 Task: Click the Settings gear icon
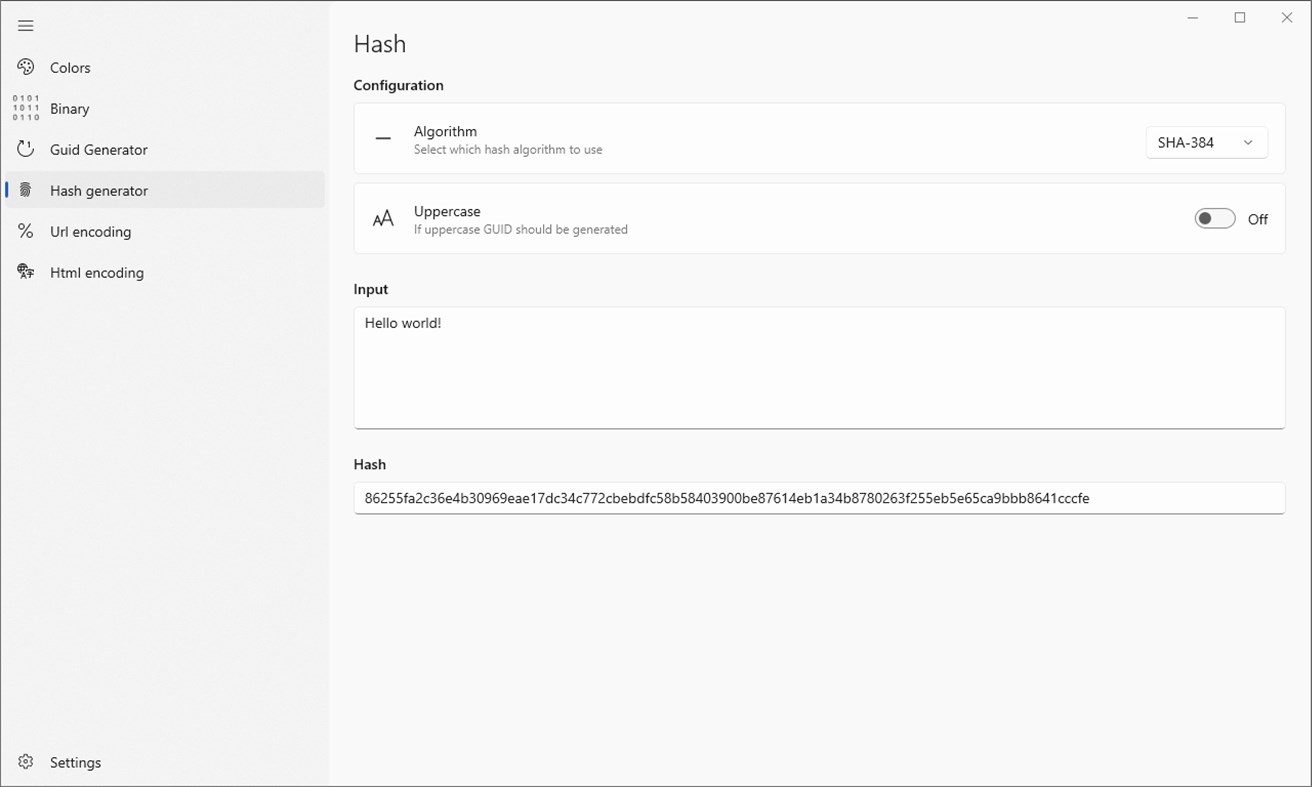coord(26,762)
